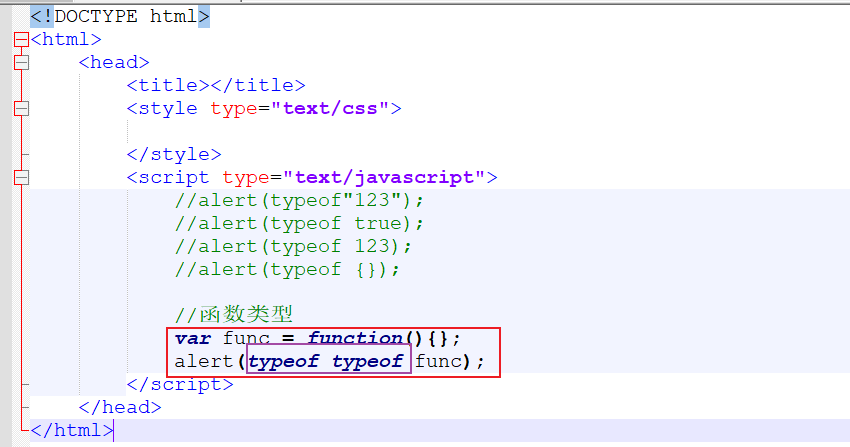850x447 pixels.
Task: Click the closing head tag
Action: tap(120, 407)
